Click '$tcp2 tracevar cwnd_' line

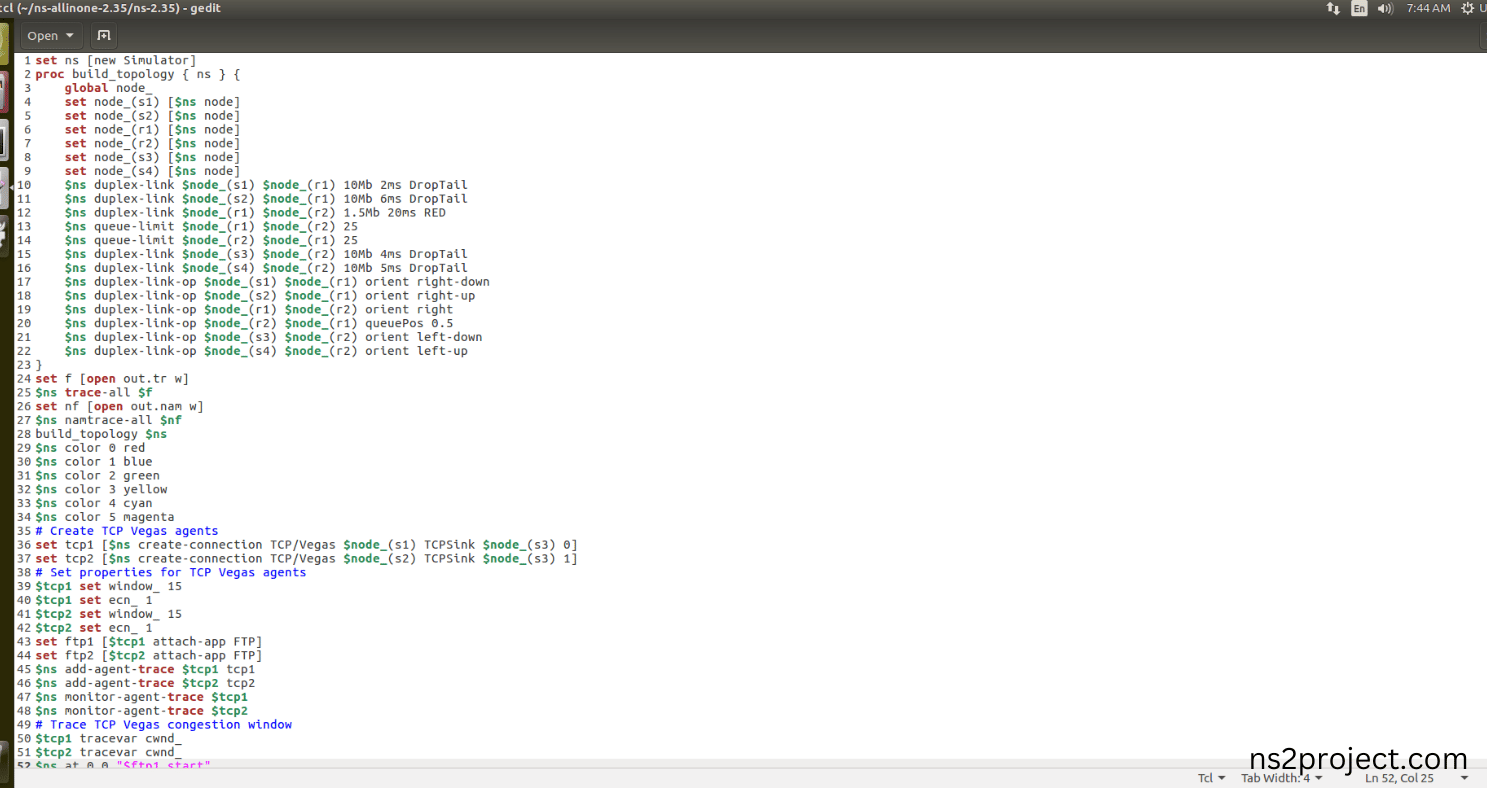[108, 752]
